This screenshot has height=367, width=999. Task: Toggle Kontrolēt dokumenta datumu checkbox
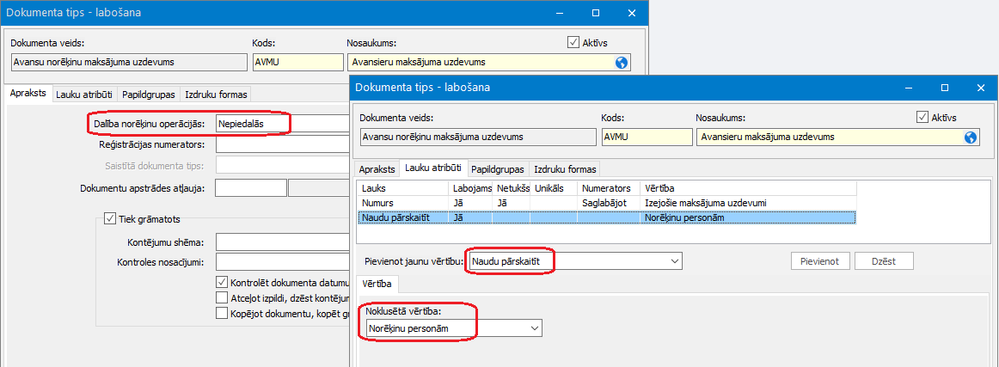coord(222,282)
